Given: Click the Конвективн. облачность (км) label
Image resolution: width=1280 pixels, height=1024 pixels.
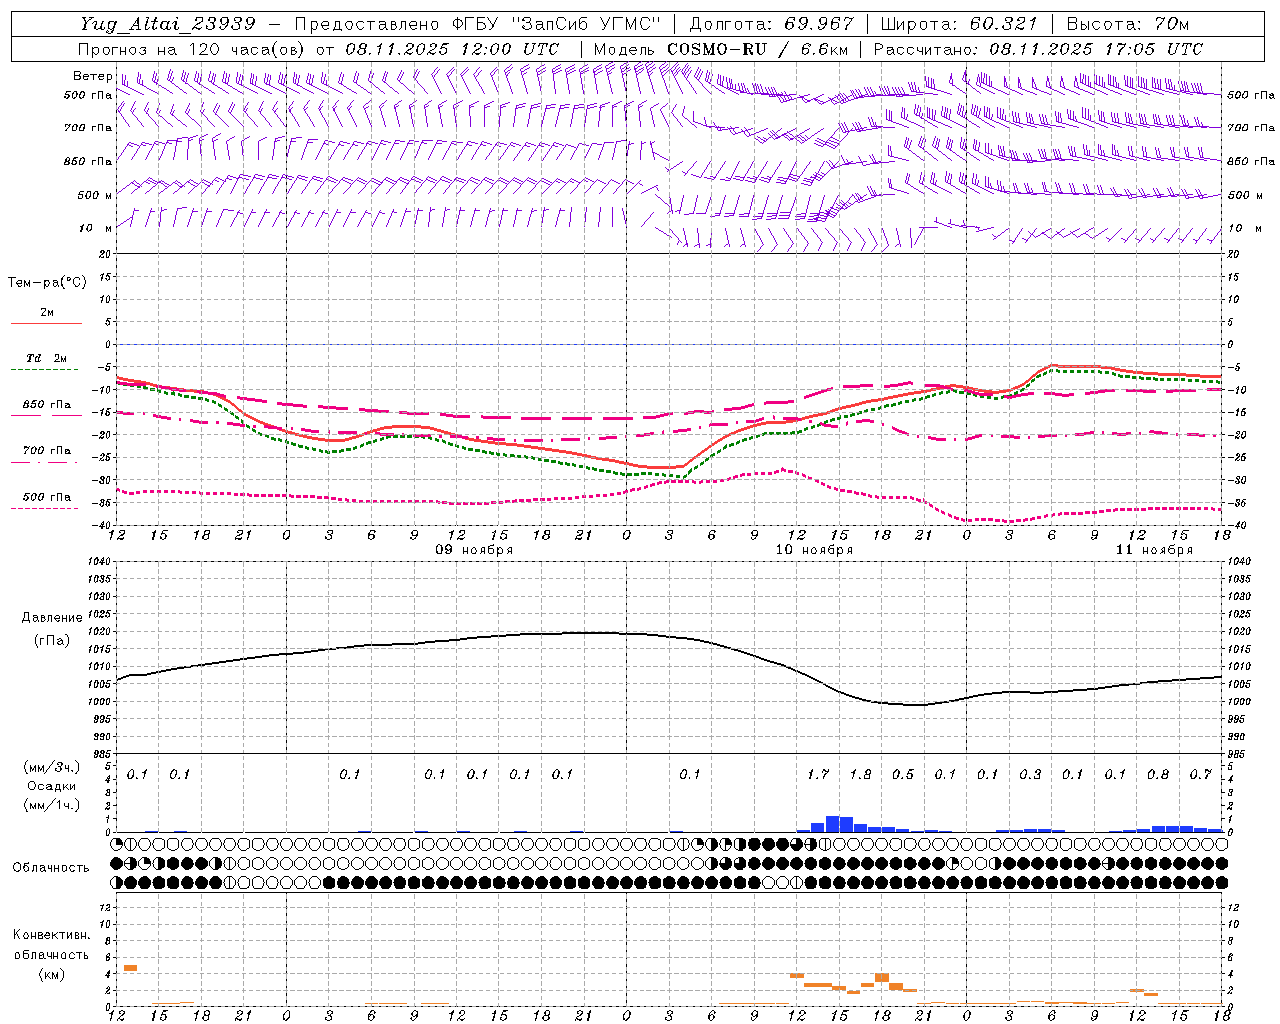Looking at the screenshot, I should tap(51, 954).
